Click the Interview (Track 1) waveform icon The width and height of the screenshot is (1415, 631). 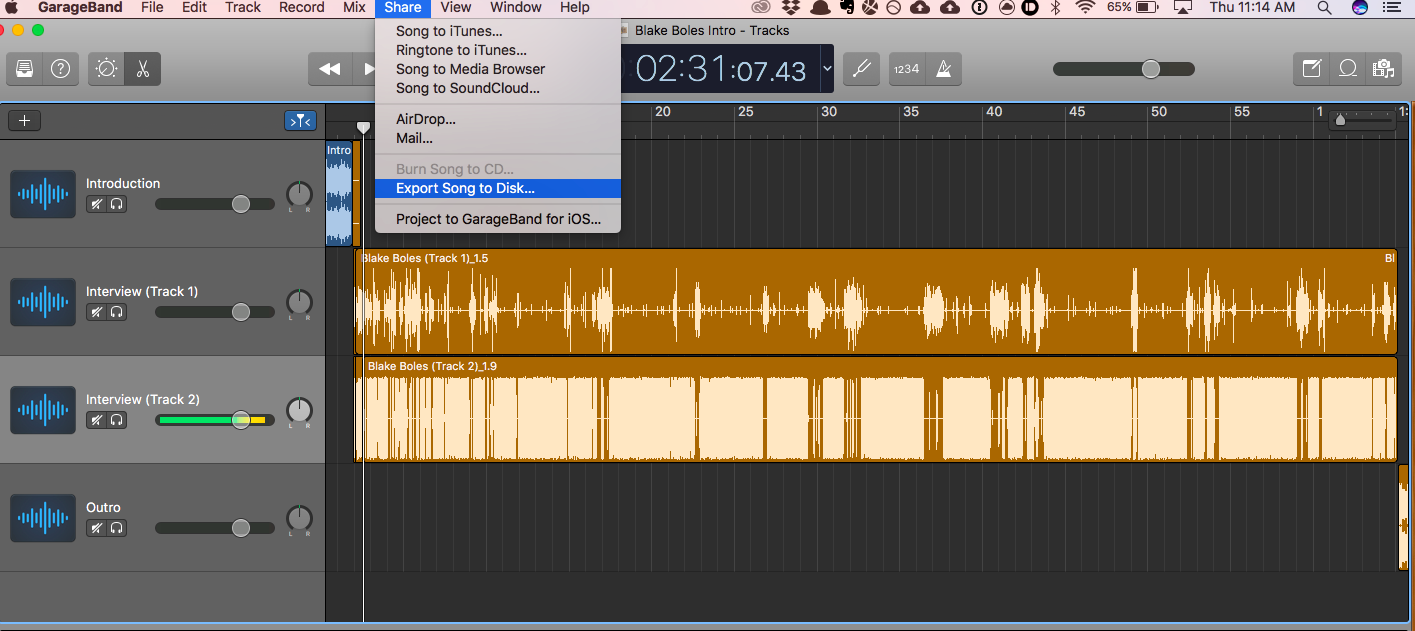43,302
